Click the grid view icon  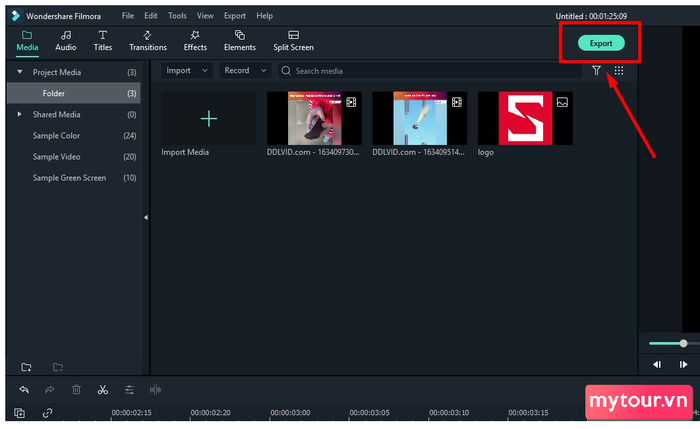click(619, 71)
